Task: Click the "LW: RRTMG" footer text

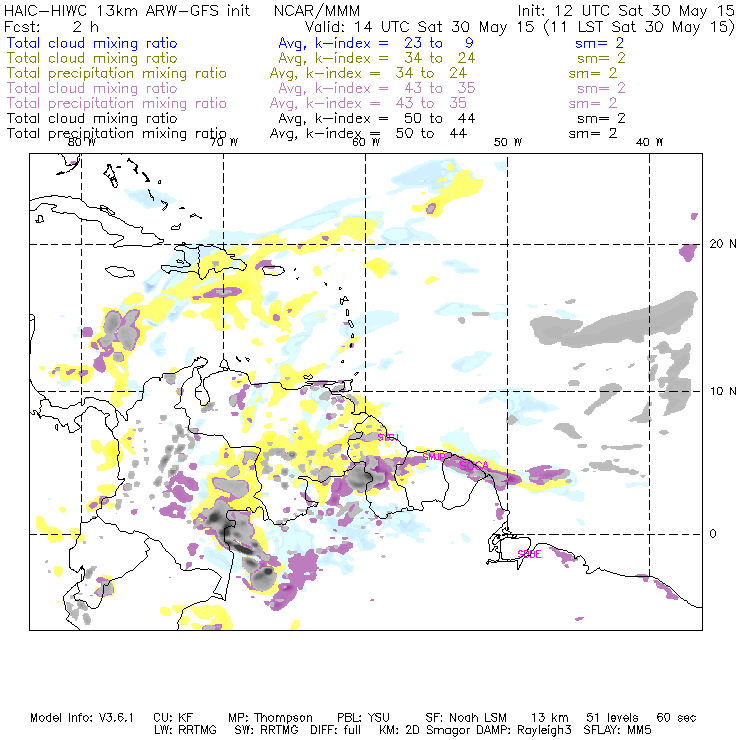Action: point(185,730)
